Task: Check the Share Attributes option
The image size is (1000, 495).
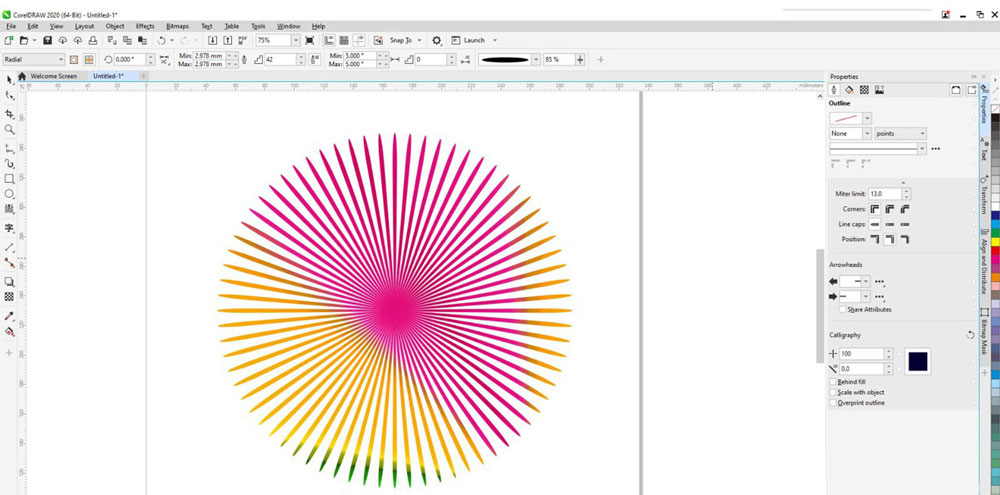Action: click(x=843, y=310)
